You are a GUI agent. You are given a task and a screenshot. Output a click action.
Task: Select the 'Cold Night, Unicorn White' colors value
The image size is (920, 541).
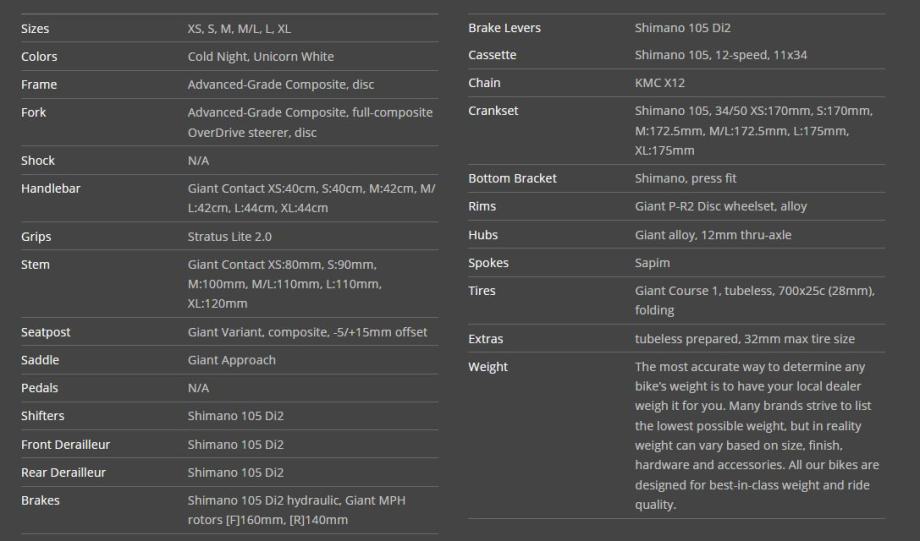pyautogui.click(x=260, y=57)
